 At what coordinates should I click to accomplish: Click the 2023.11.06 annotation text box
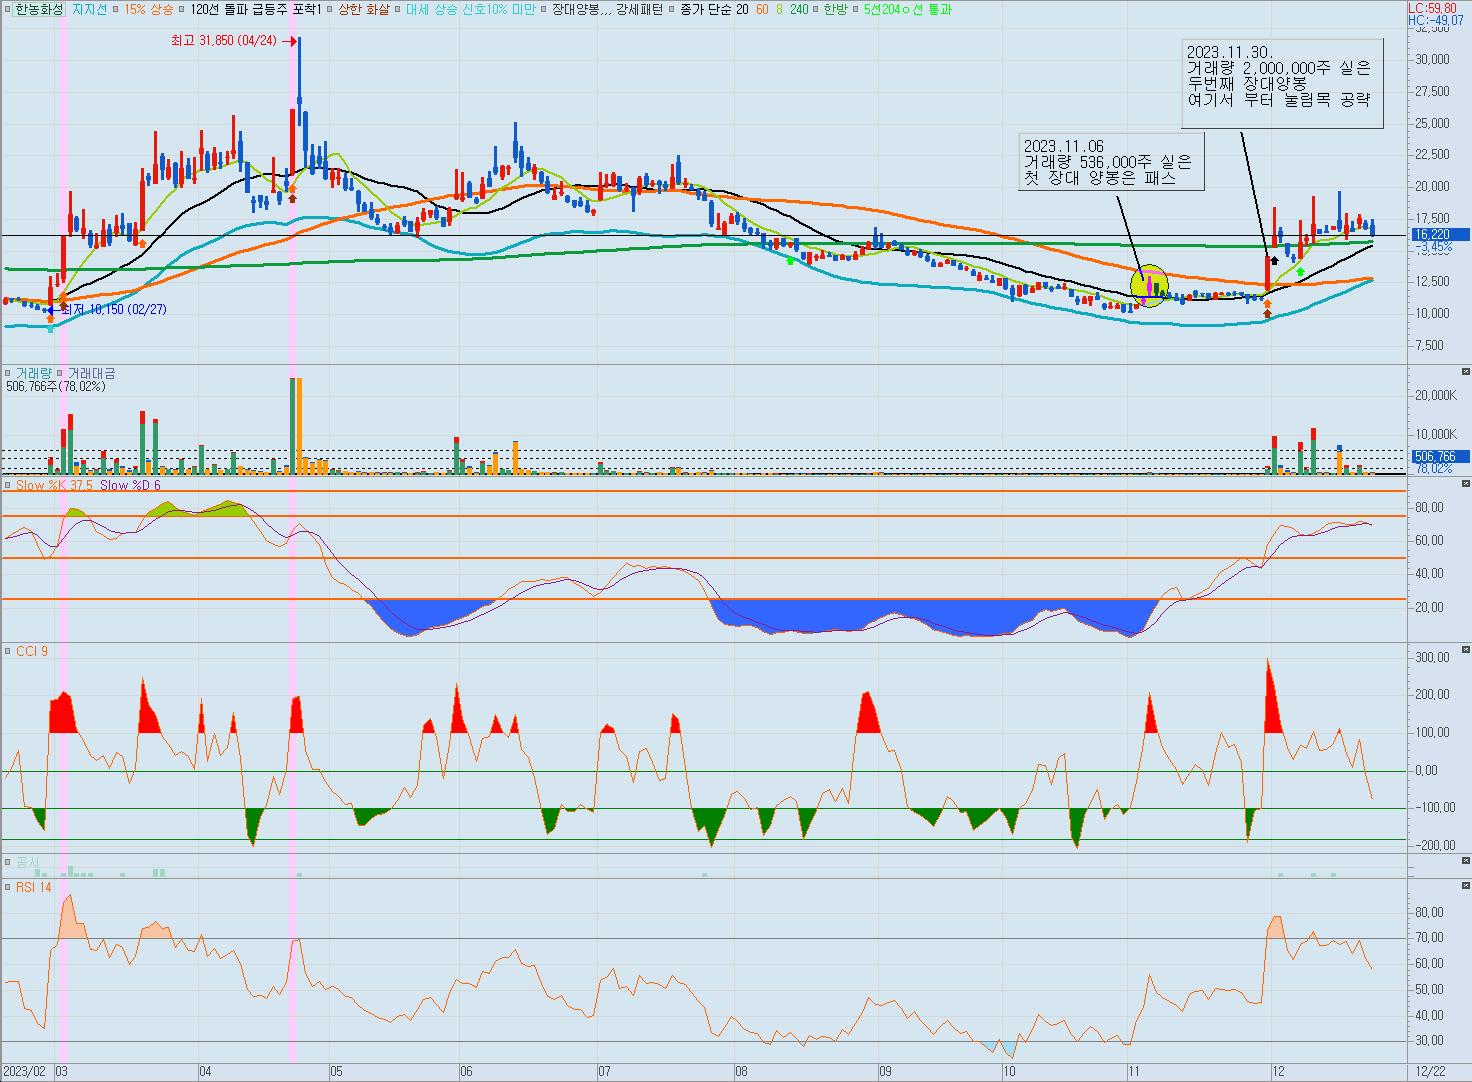pos(1110,161)
